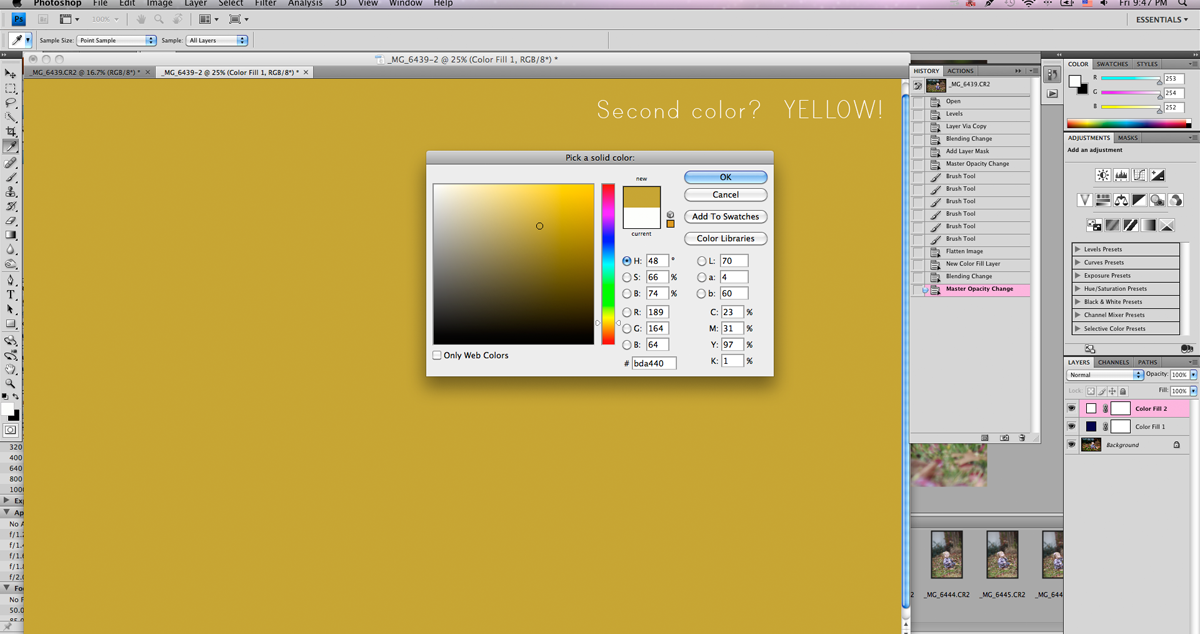Hide the Color Fill 2 layer
Viewport: 1200px width, 634px height.
tap(1072, 408)
